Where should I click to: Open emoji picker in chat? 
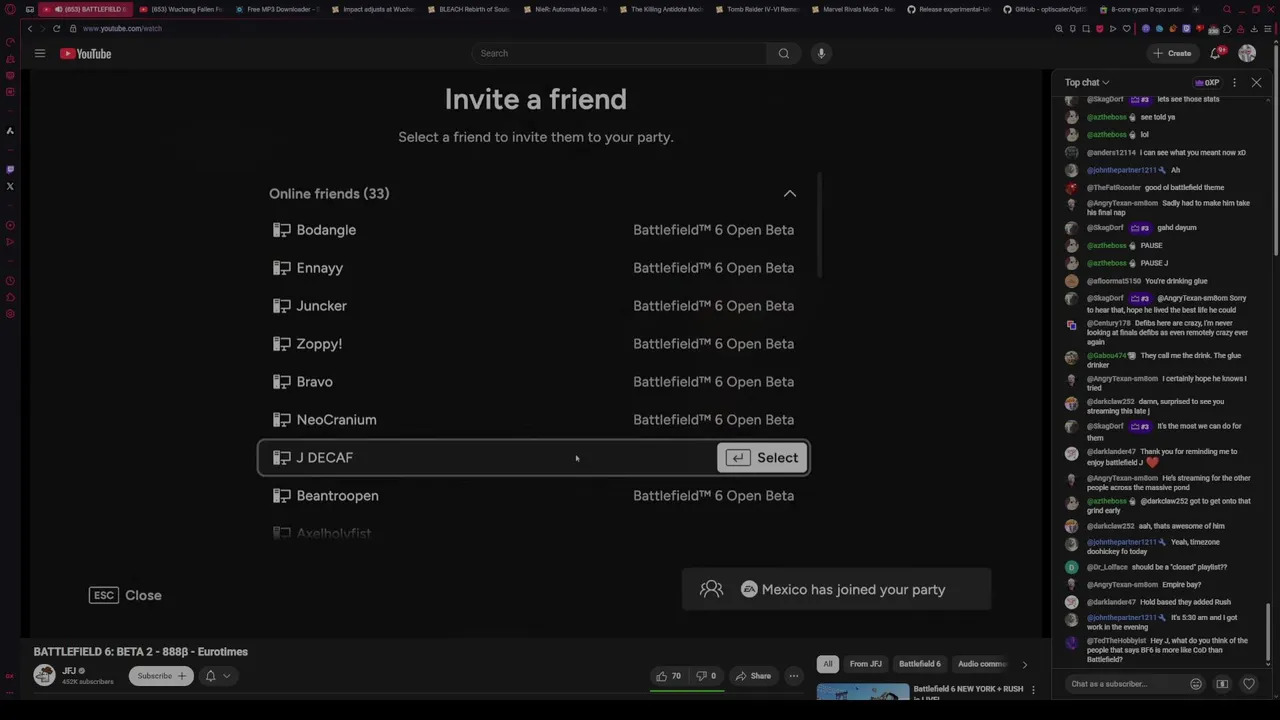point(1196,684)
